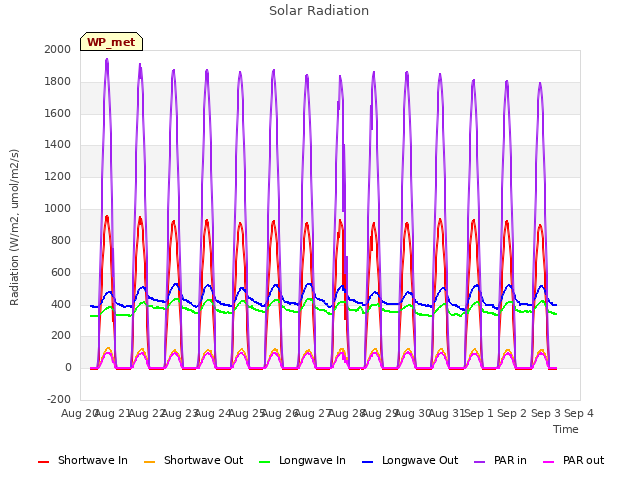This screenshot has height=480, width=640.
Task: Click the 600 y-axis tick label
Action: pyautogui.click(x=61, y=272)
